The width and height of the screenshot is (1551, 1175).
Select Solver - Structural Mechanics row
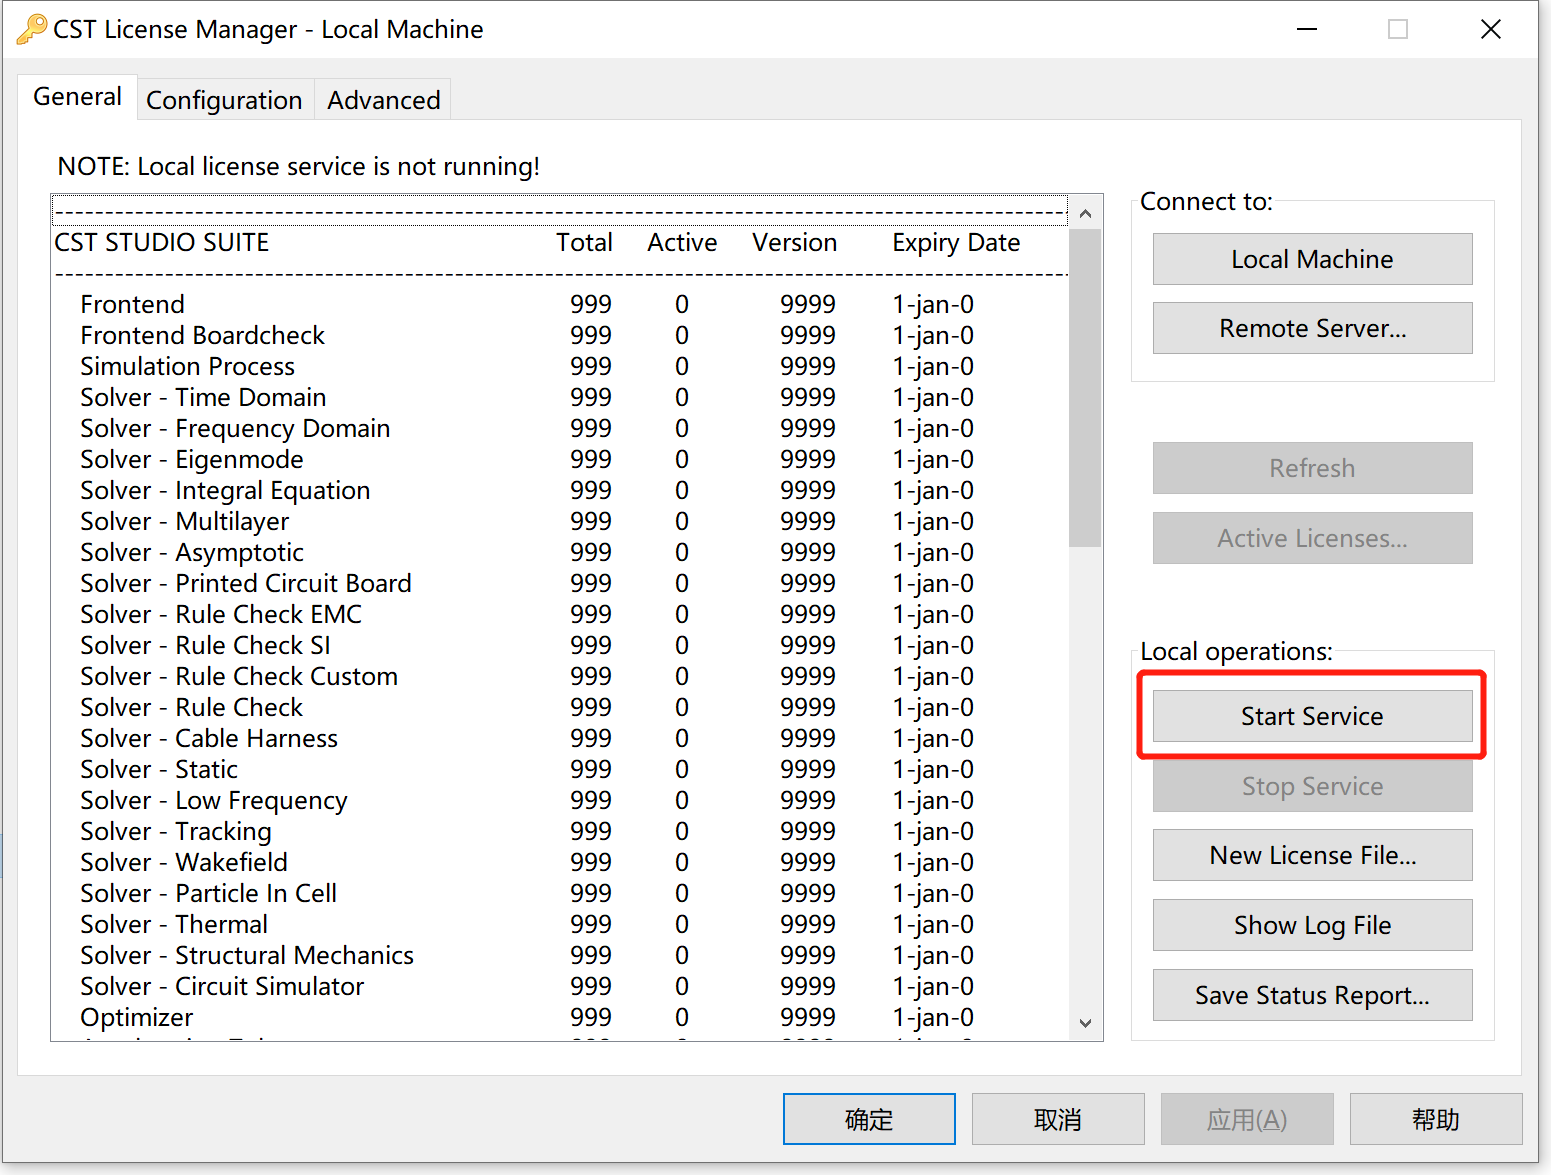click(x=560, y=955)
